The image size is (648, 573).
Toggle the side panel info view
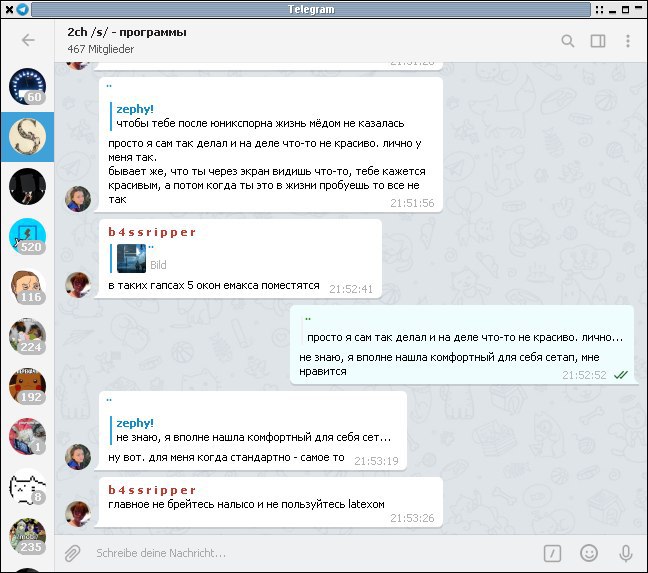coord(598,41)
